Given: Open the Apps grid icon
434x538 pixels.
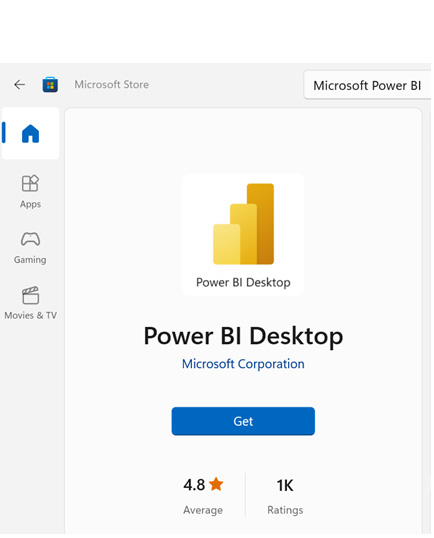Looking at the screenshot, I should click(30, 183).
